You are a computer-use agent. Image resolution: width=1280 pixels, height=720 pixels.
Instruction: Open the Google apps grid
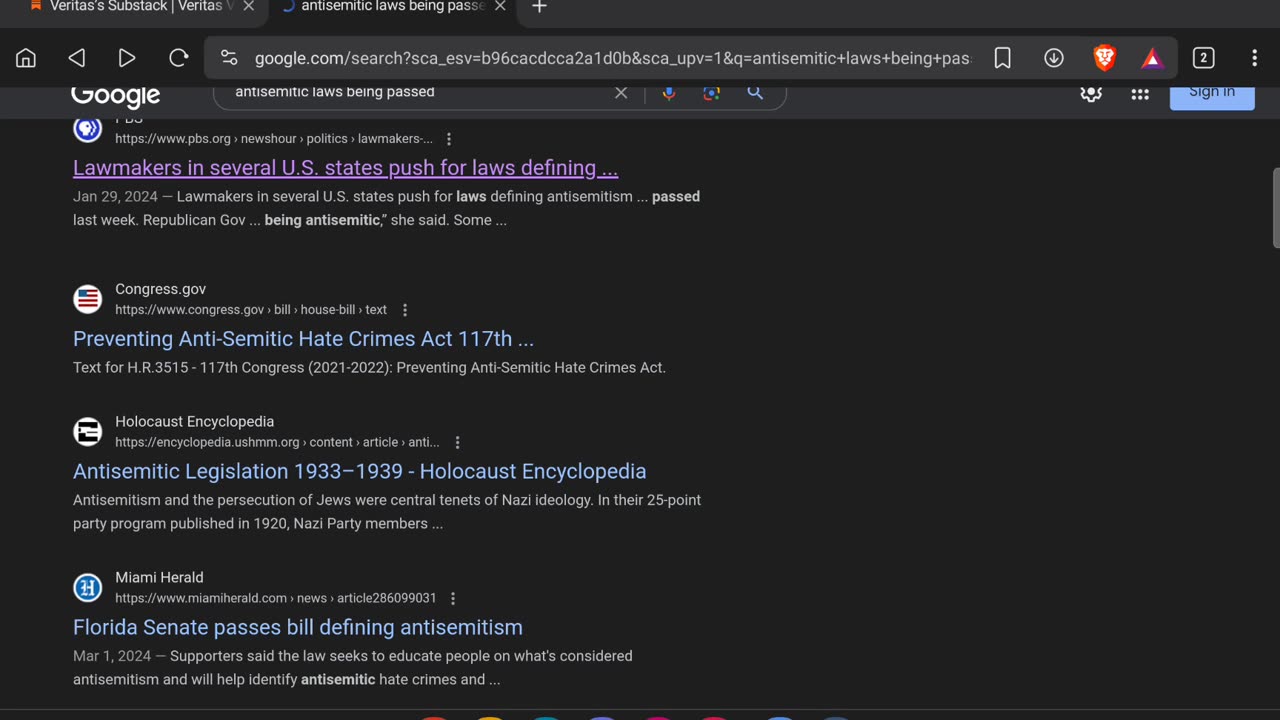[x=1140, y=94]
